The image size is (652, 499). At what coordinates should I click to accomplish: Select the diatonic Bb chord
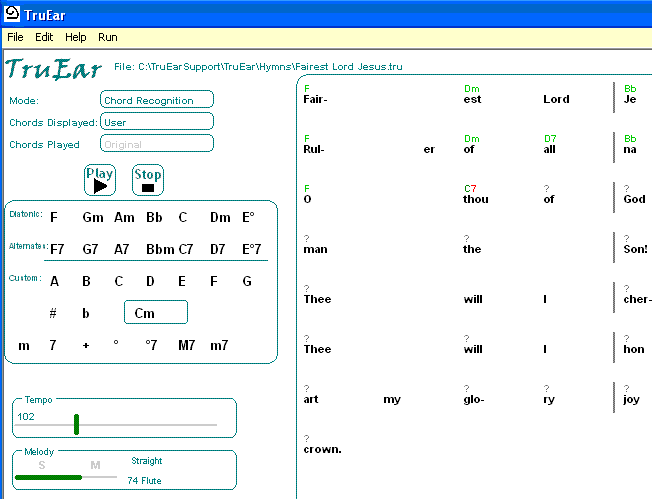click(154, 217)
